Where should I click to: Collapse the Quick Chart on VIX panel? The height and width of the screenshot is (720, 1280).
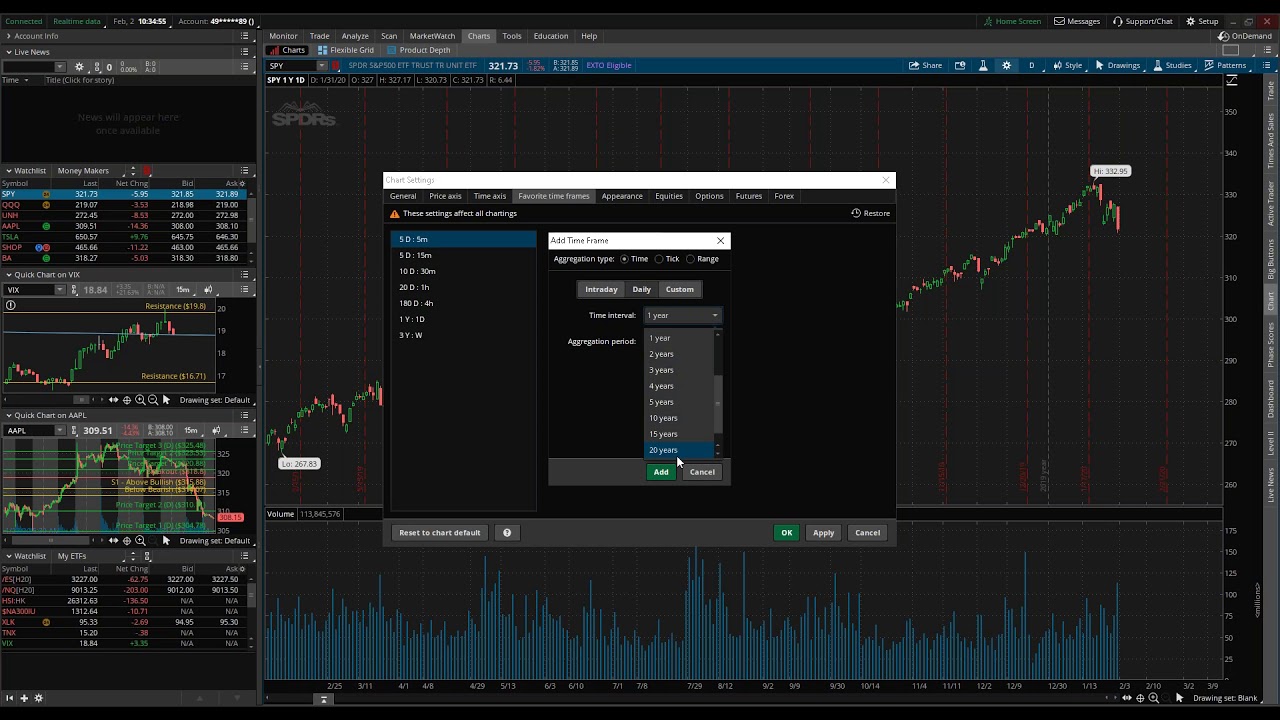(8, 275)
